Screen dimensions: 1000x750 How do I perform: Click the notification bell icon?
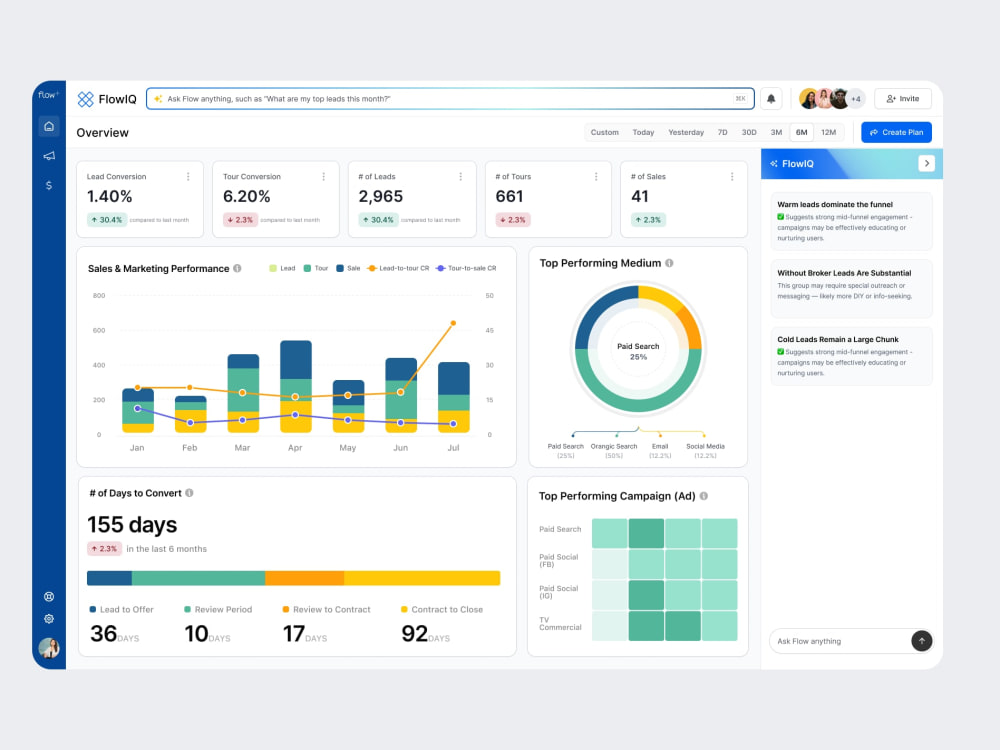coord(771,99)
